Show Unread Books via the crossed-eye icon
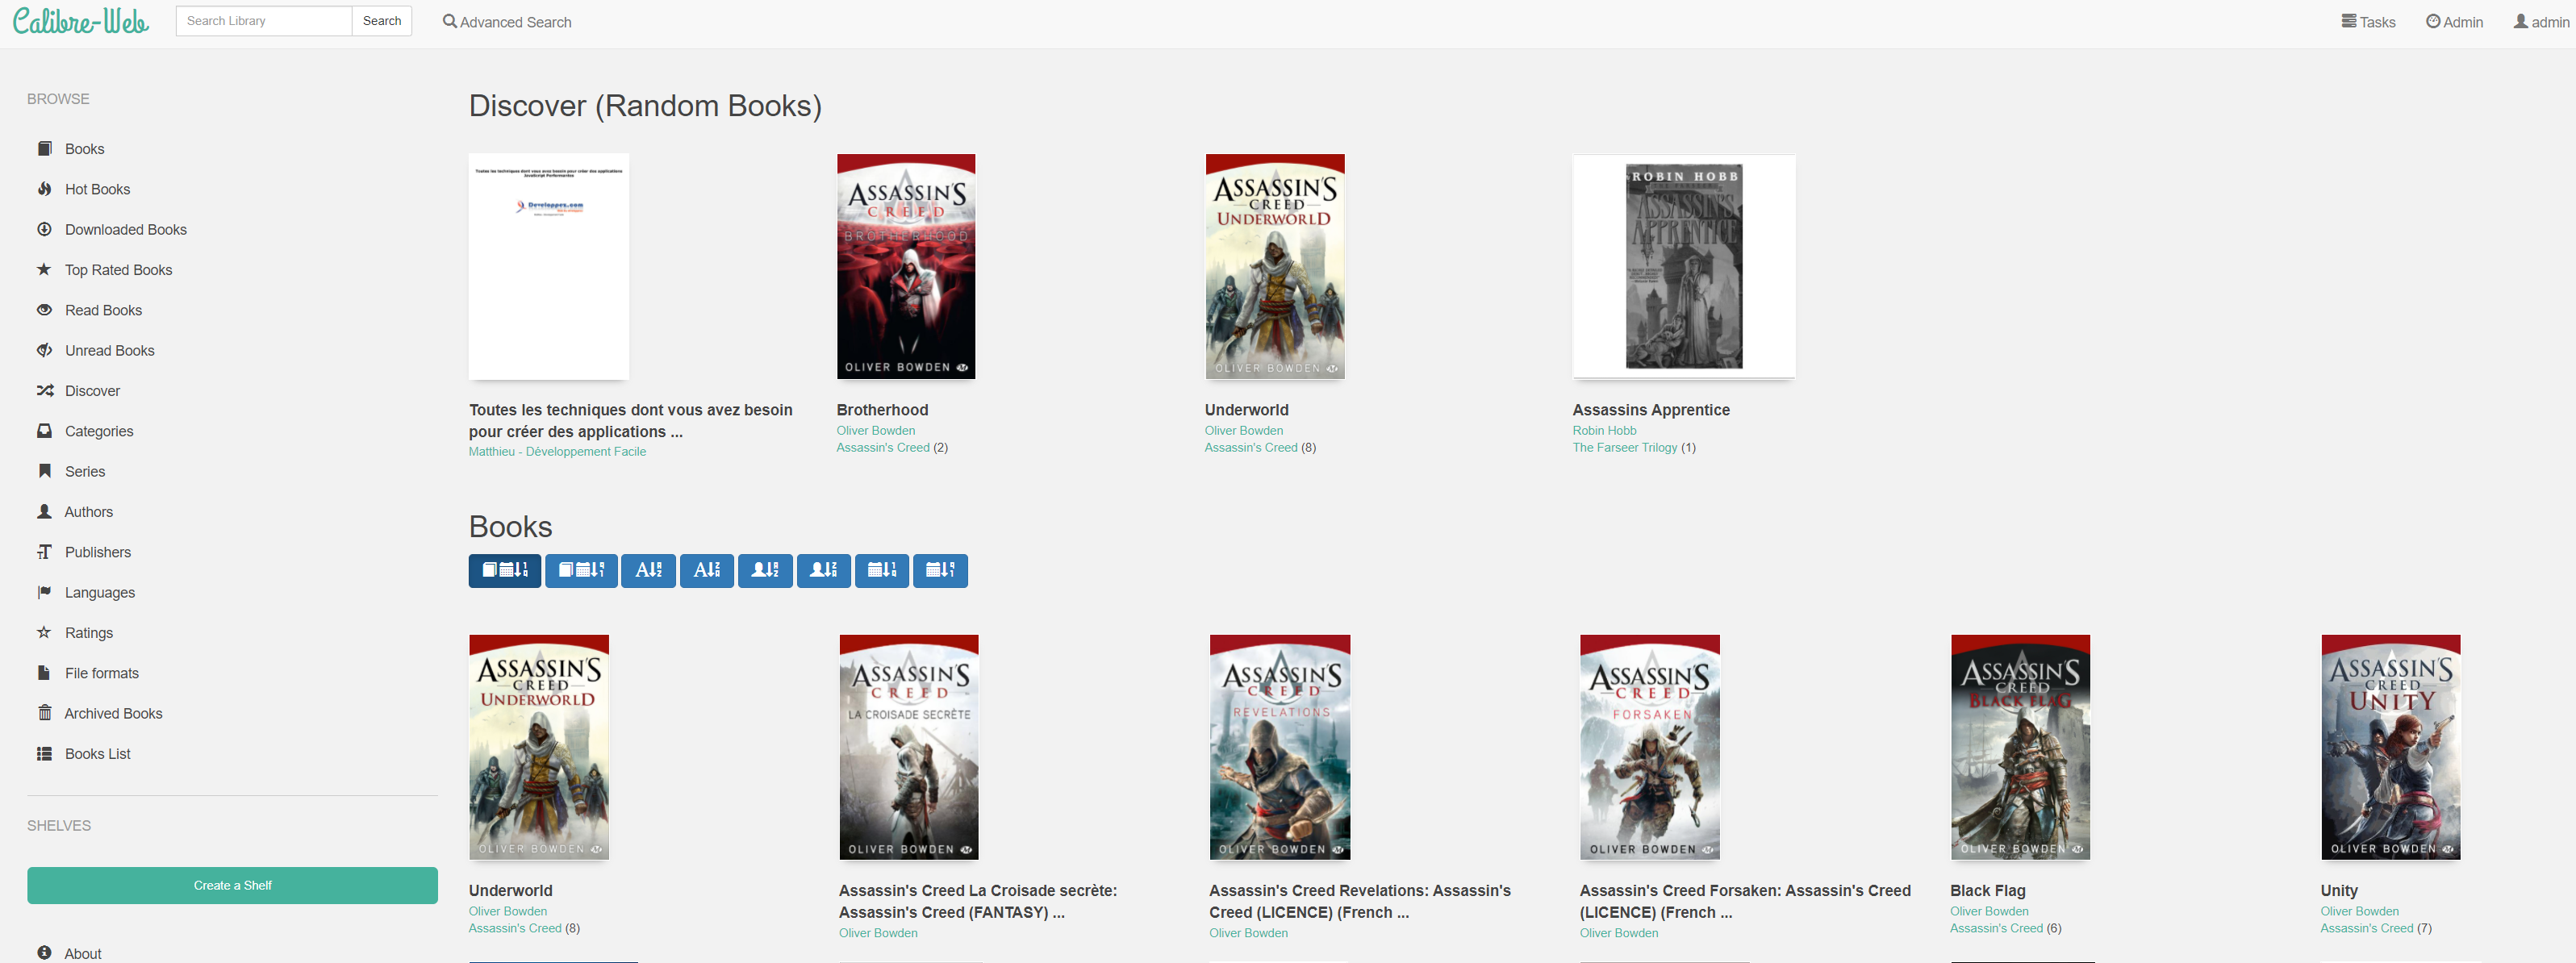Image resolution: width=2576 pixels, height=963 pixels. point(44,350)
